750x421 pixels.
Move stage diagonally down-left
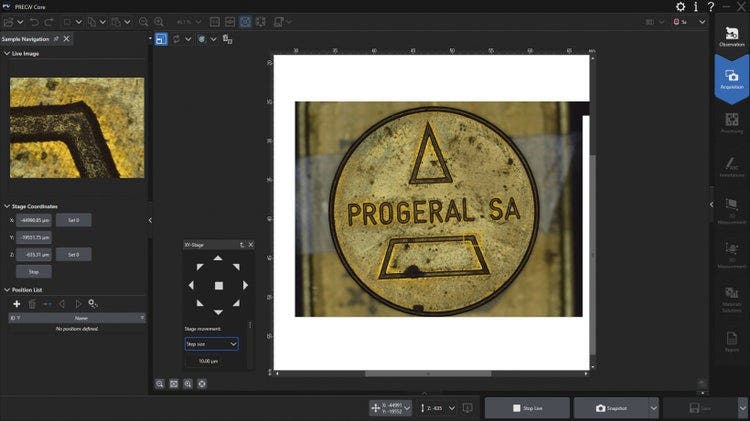click(199, 304)
